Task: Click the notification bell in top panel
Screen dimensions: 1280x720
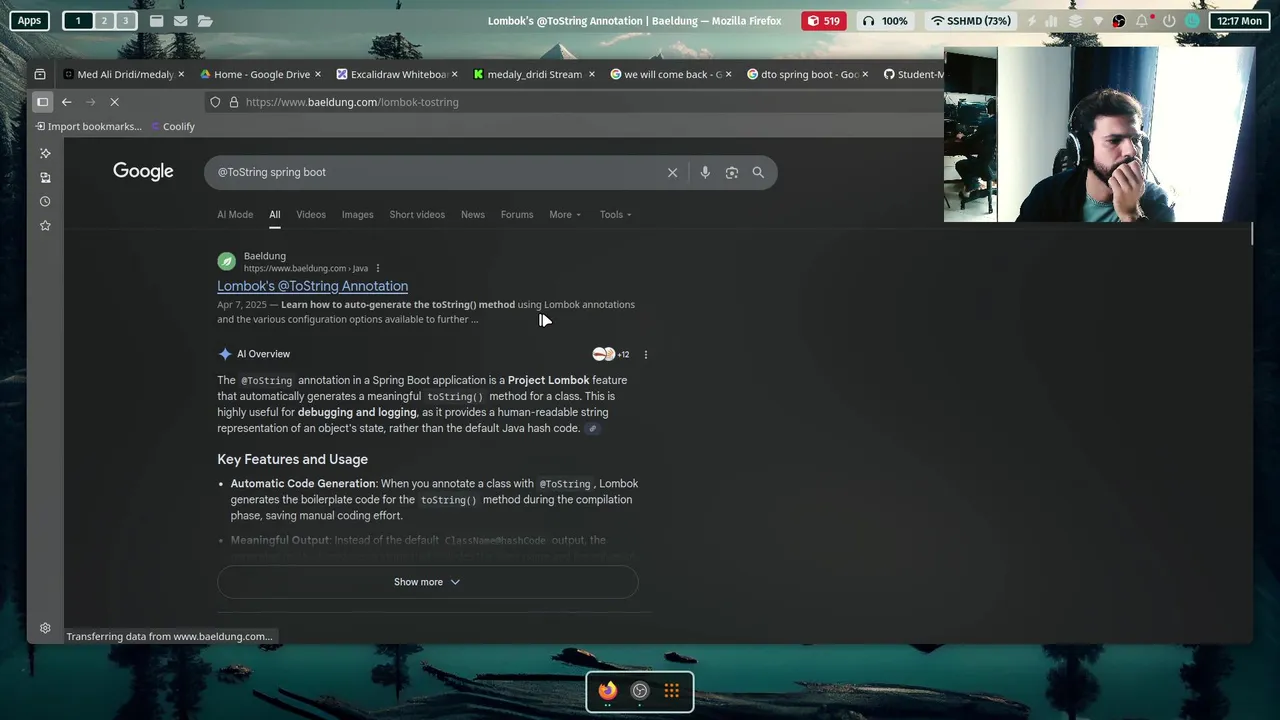Action: (x=1141, y=20)
